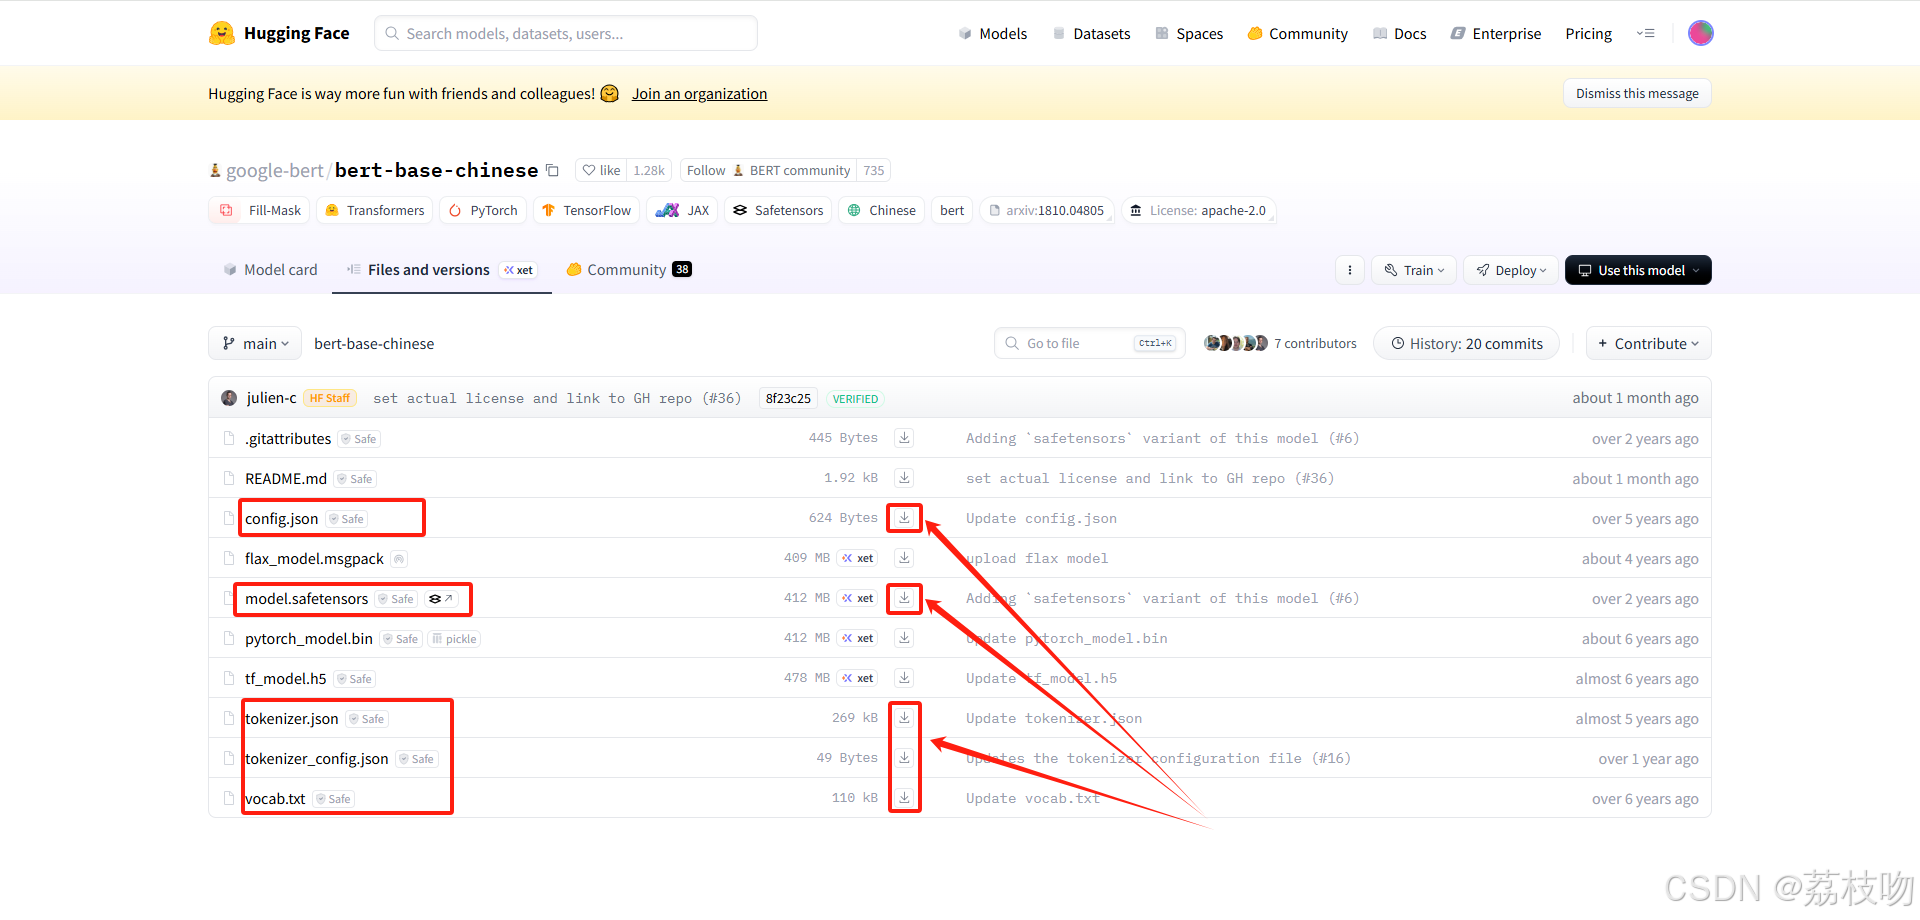This screenshot has width=1920, height=920.
Task: Download flax_model.msgpack file
Action: [x=904, y=558]
